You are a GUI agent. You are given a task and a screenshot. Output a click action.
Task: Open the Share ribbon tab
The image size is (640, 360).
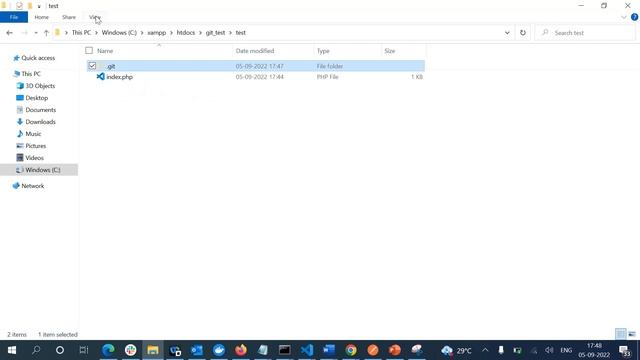69,17
